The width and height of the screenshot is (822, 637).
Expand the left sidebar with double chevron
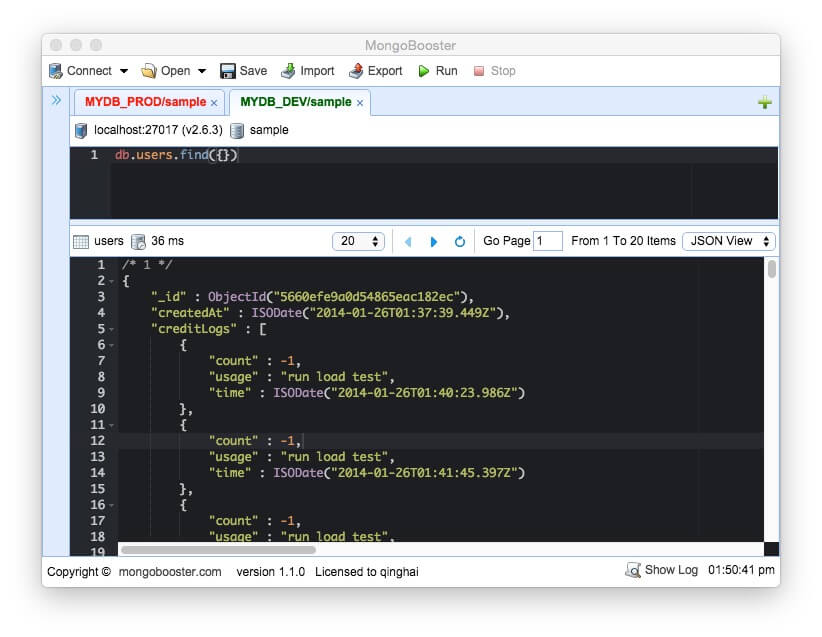(x=56, y=100)
